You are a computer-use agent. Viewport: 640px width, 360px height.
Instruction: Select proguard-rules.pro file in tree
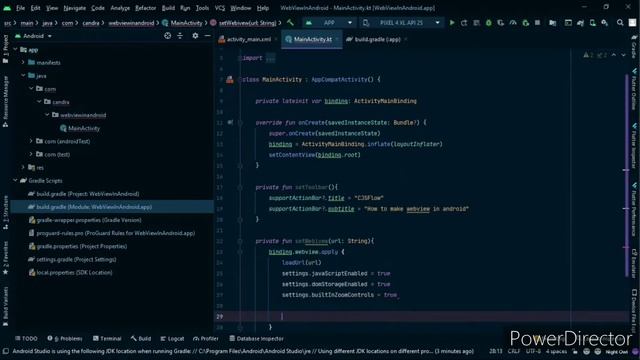pyautogui.click(x=111, y=233)
